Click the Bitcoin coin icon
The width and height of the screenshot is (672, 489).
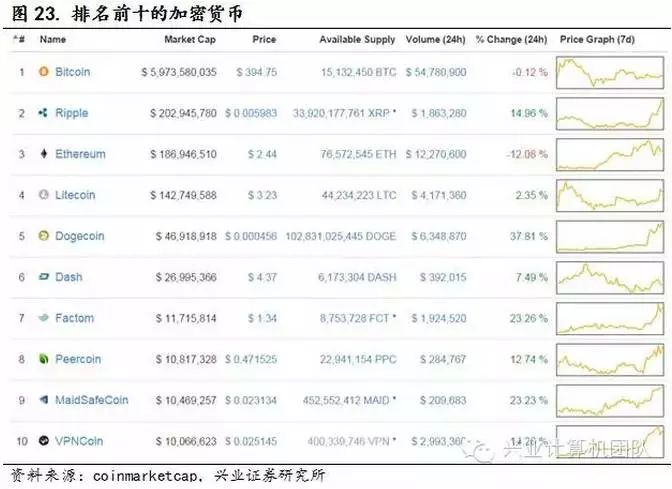pyautogui.click(x=44, y=72)
